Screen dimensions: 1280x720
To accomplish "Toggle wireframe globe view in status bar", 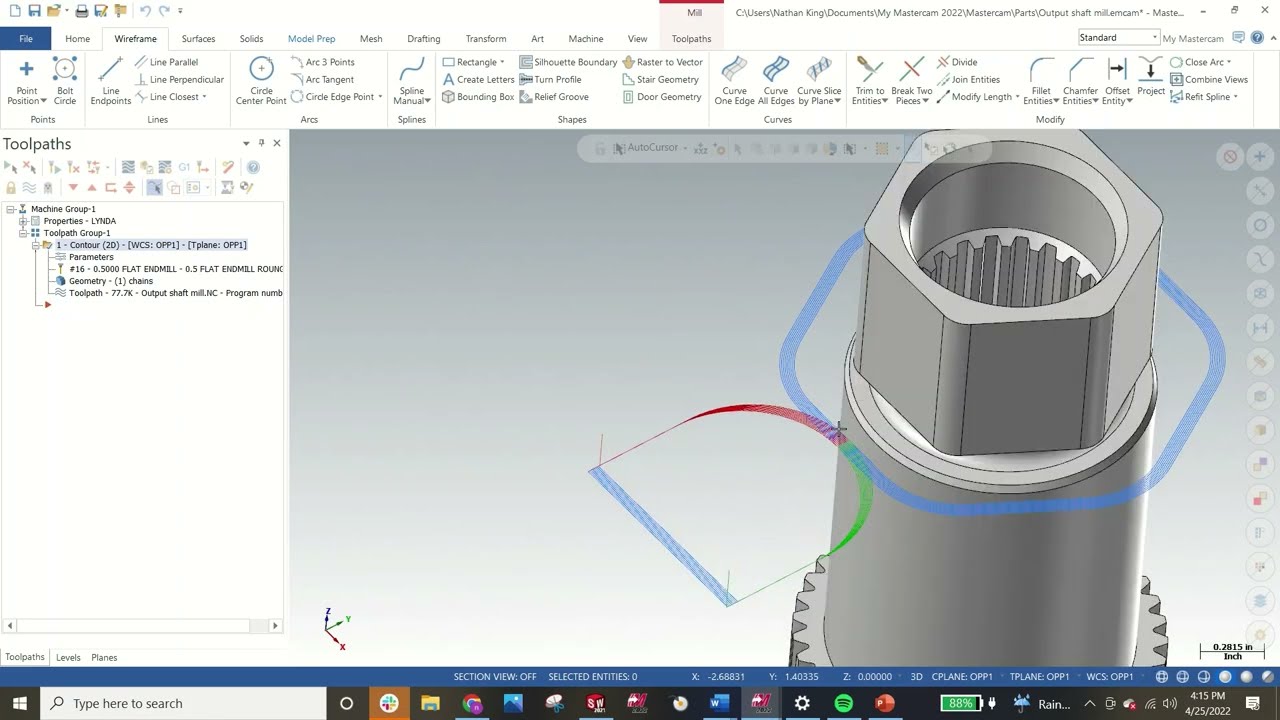I will coord(1162,677).
